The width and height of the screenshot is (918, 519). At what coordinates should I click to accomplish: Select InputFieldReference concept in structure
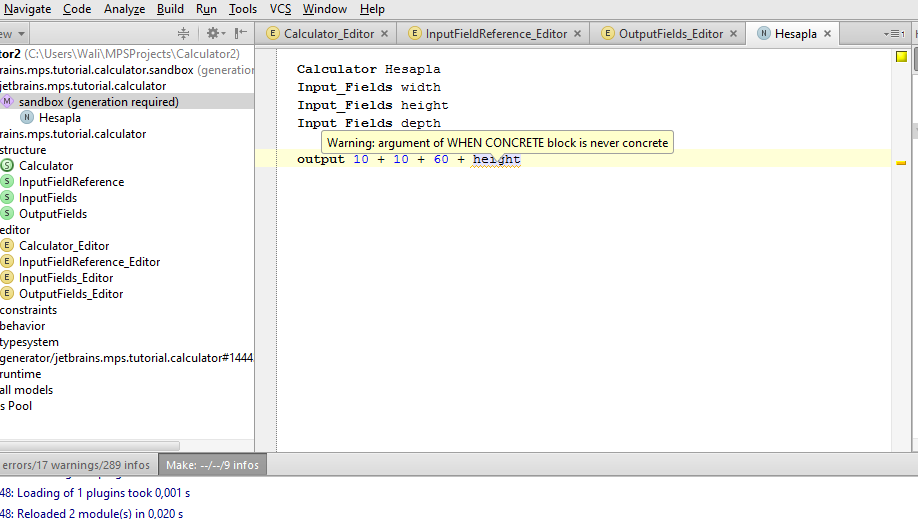(71, 182)
